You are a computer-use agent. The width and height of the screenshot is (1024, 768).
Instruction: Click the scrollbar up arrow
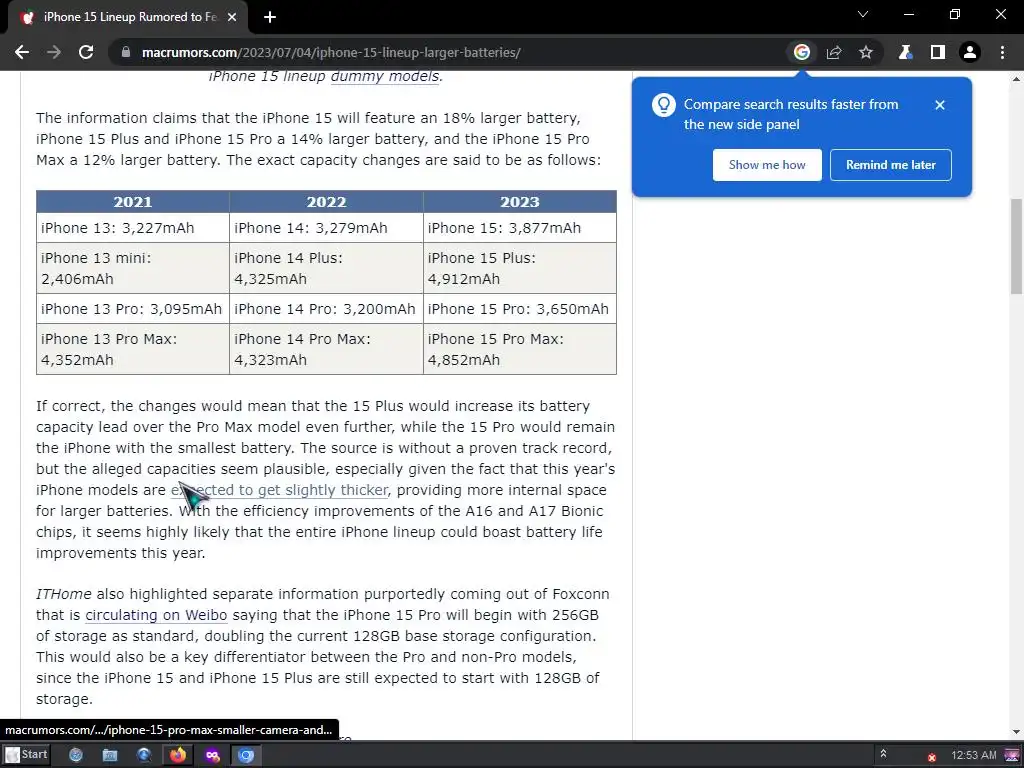[1016, 79]
